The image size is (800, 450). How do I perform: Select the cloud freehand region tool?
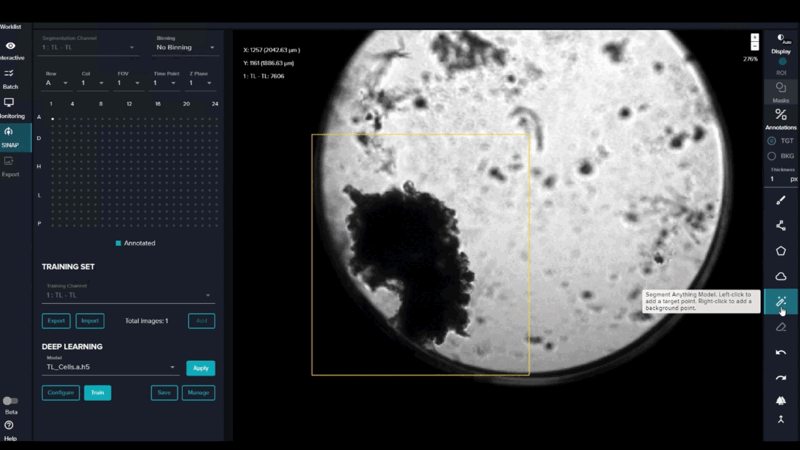coord(781,277)
